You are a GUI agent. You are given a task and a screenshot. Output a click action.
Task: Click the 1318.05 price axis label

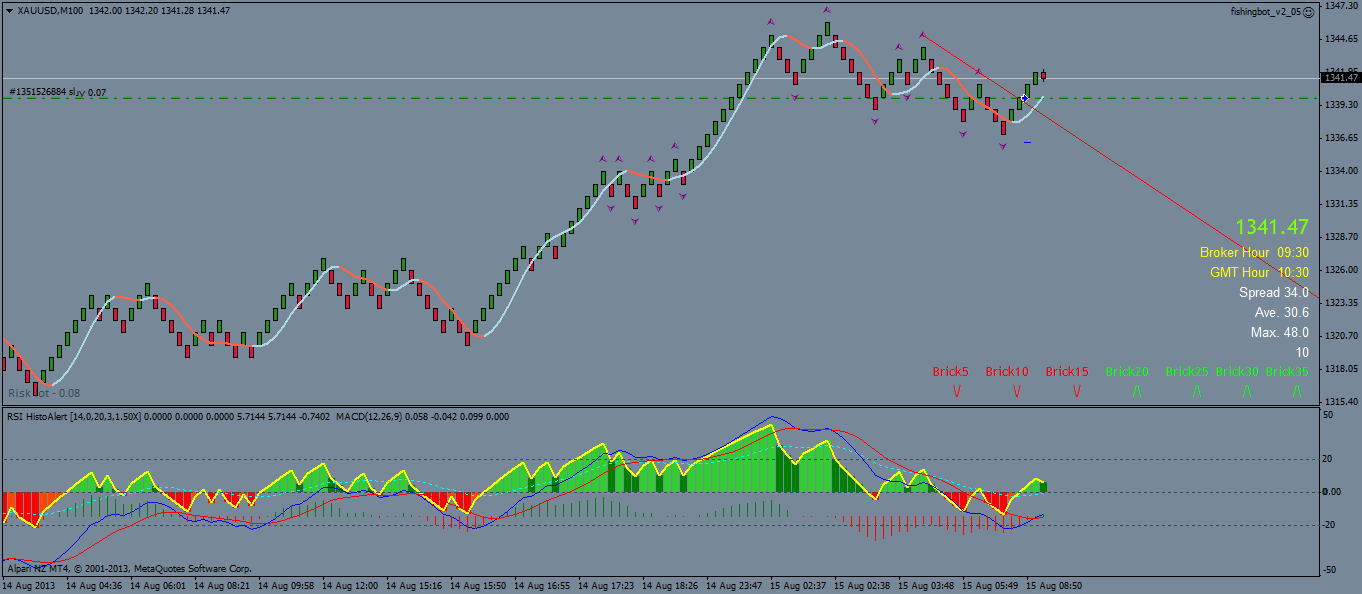coord(1340,368)
